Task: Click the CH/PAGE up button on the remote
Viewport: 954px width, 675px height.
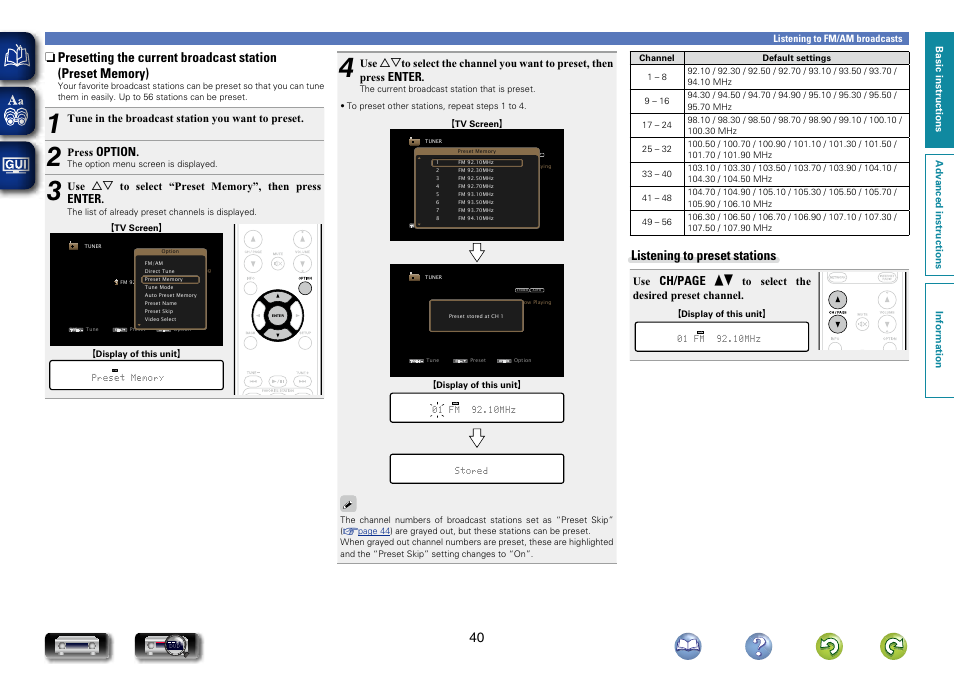Action: [838, 299]
